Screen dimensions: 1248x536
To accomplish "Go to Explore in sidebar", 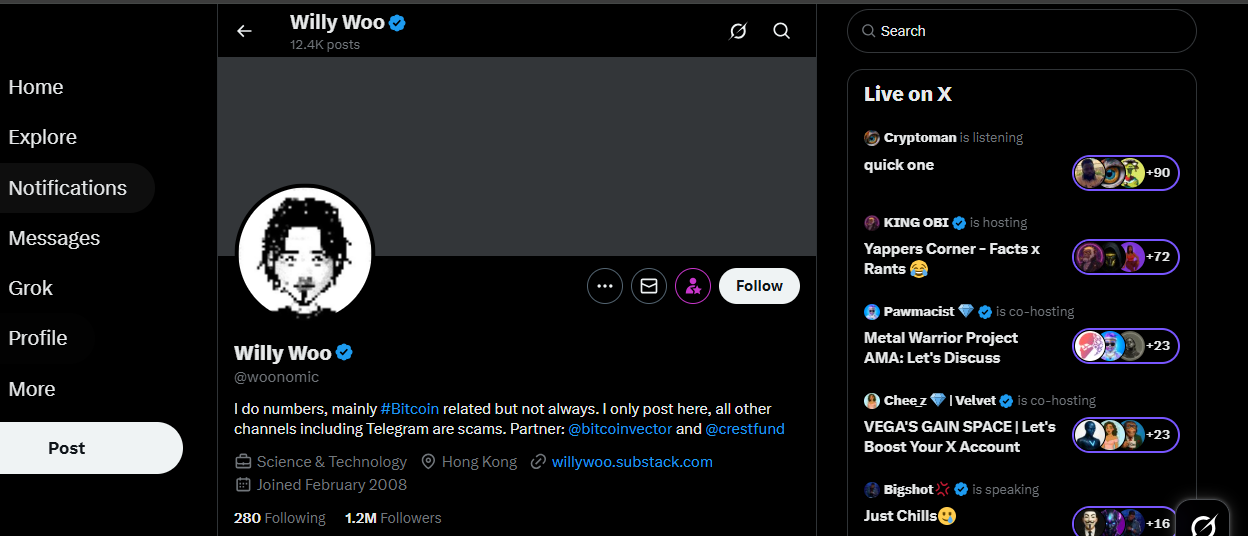I will point(43,137).
